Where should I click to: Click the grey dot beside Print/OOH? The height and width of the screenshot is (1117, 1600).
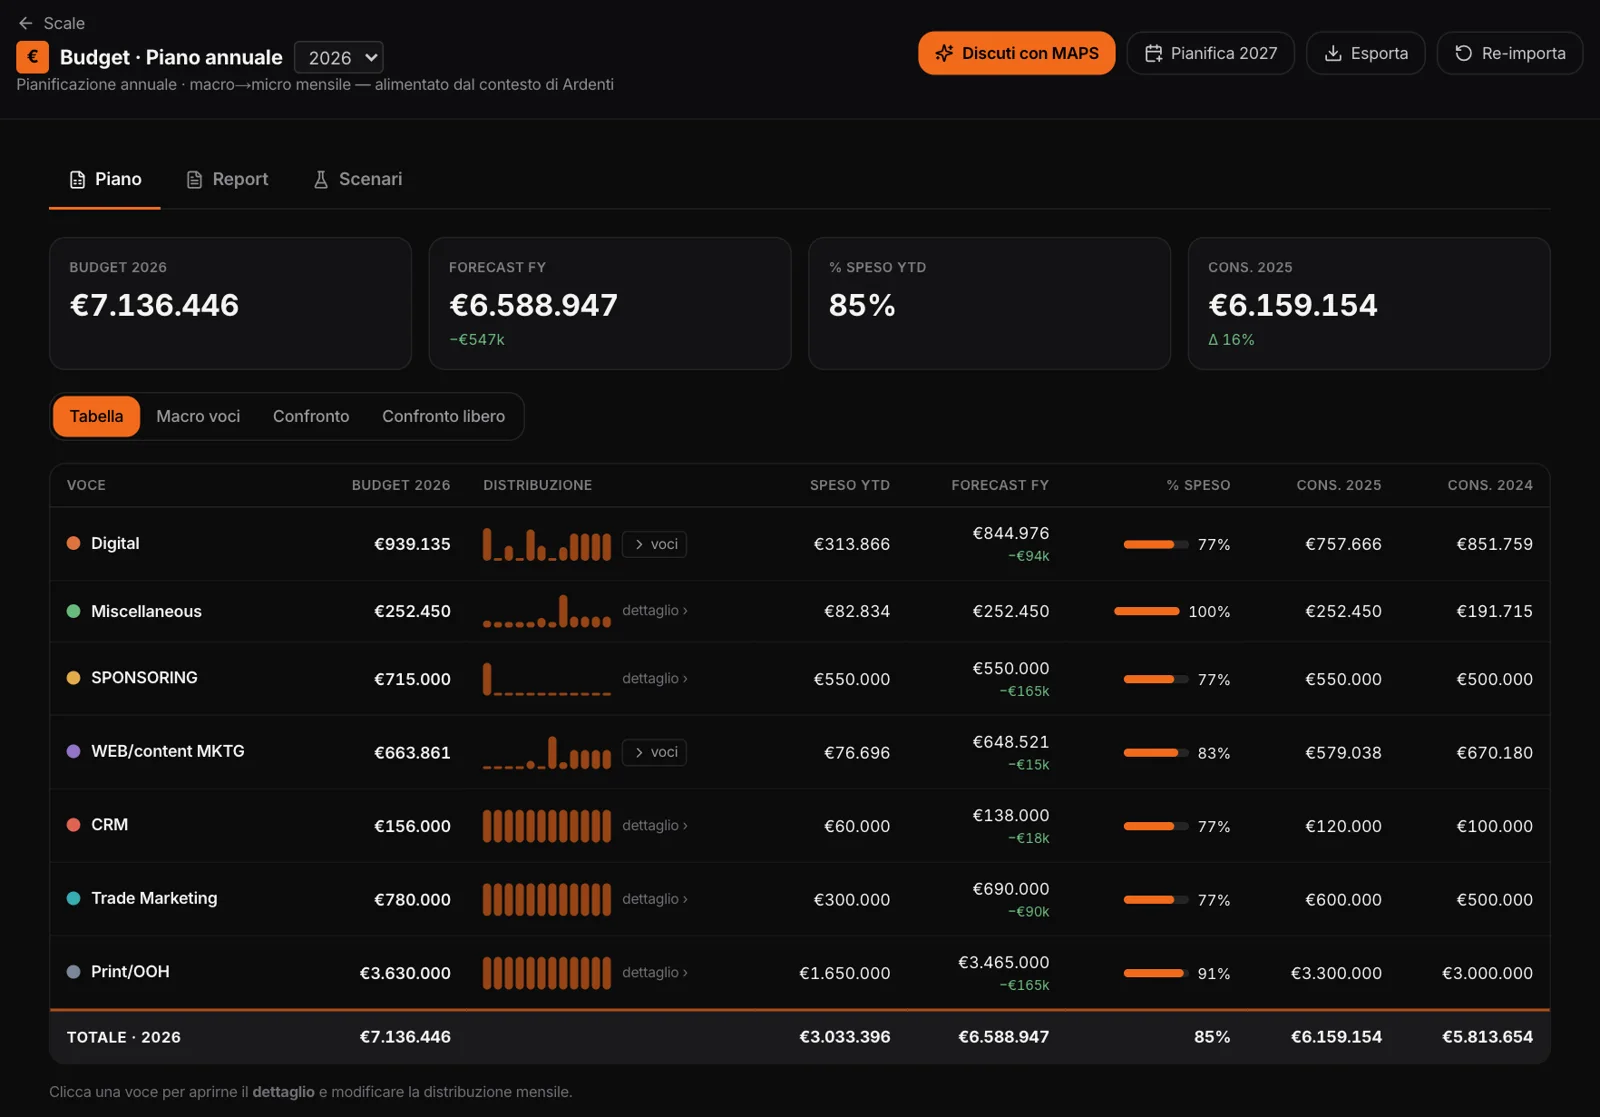[73, 971]
